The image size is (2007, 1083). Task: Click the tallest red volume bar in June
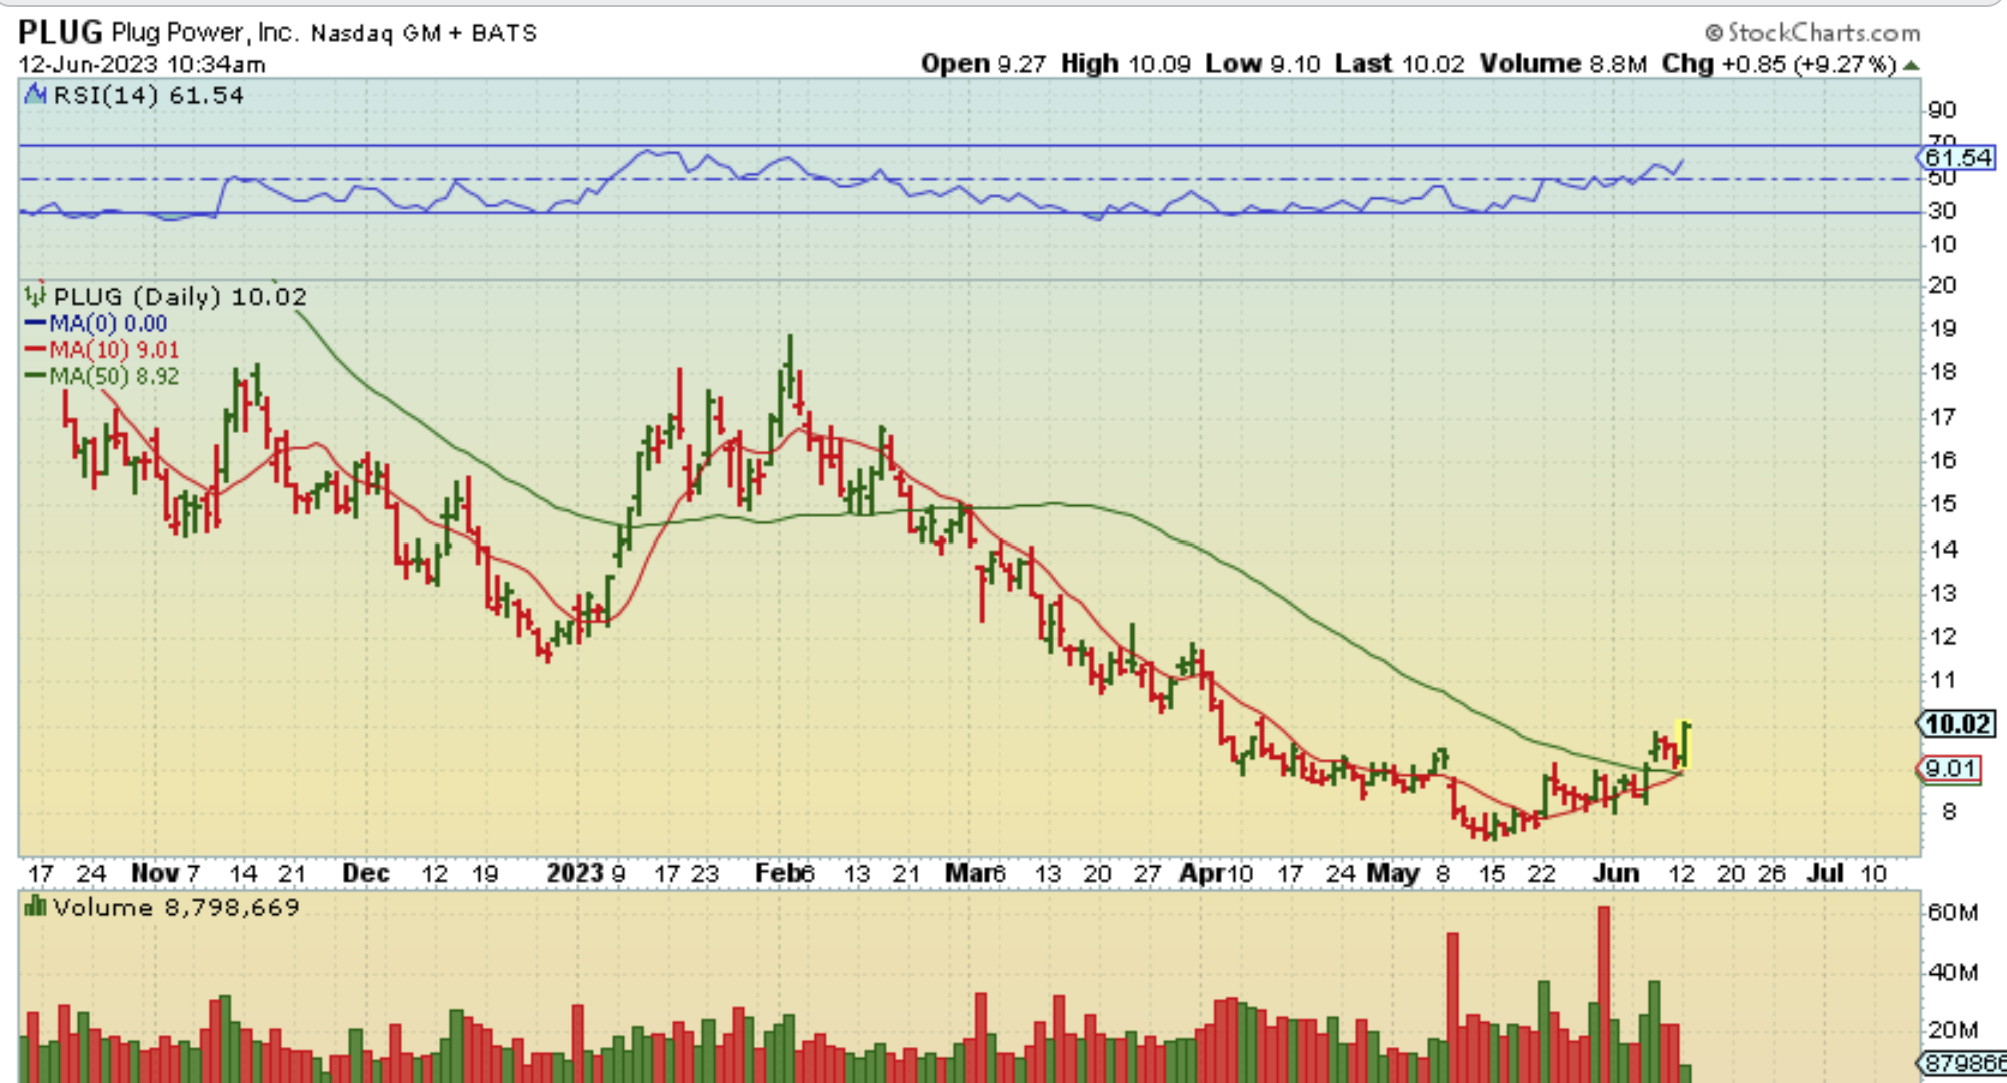(1604, 990)
